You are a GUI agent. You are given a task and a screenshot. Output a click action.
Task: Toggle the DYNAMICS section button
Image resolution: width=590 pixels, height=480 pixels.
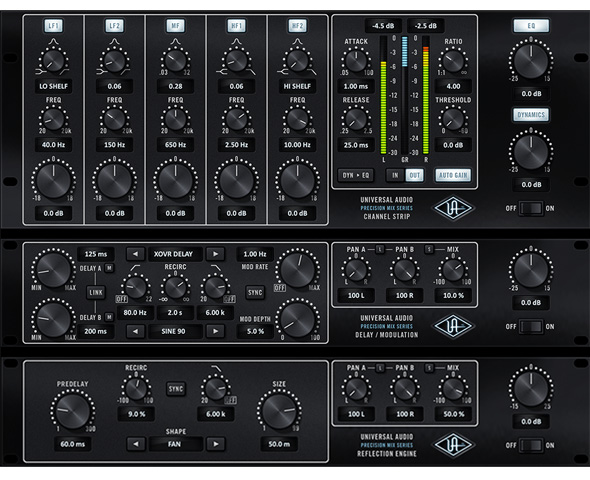pyautogui.click(x=531, y=115)
